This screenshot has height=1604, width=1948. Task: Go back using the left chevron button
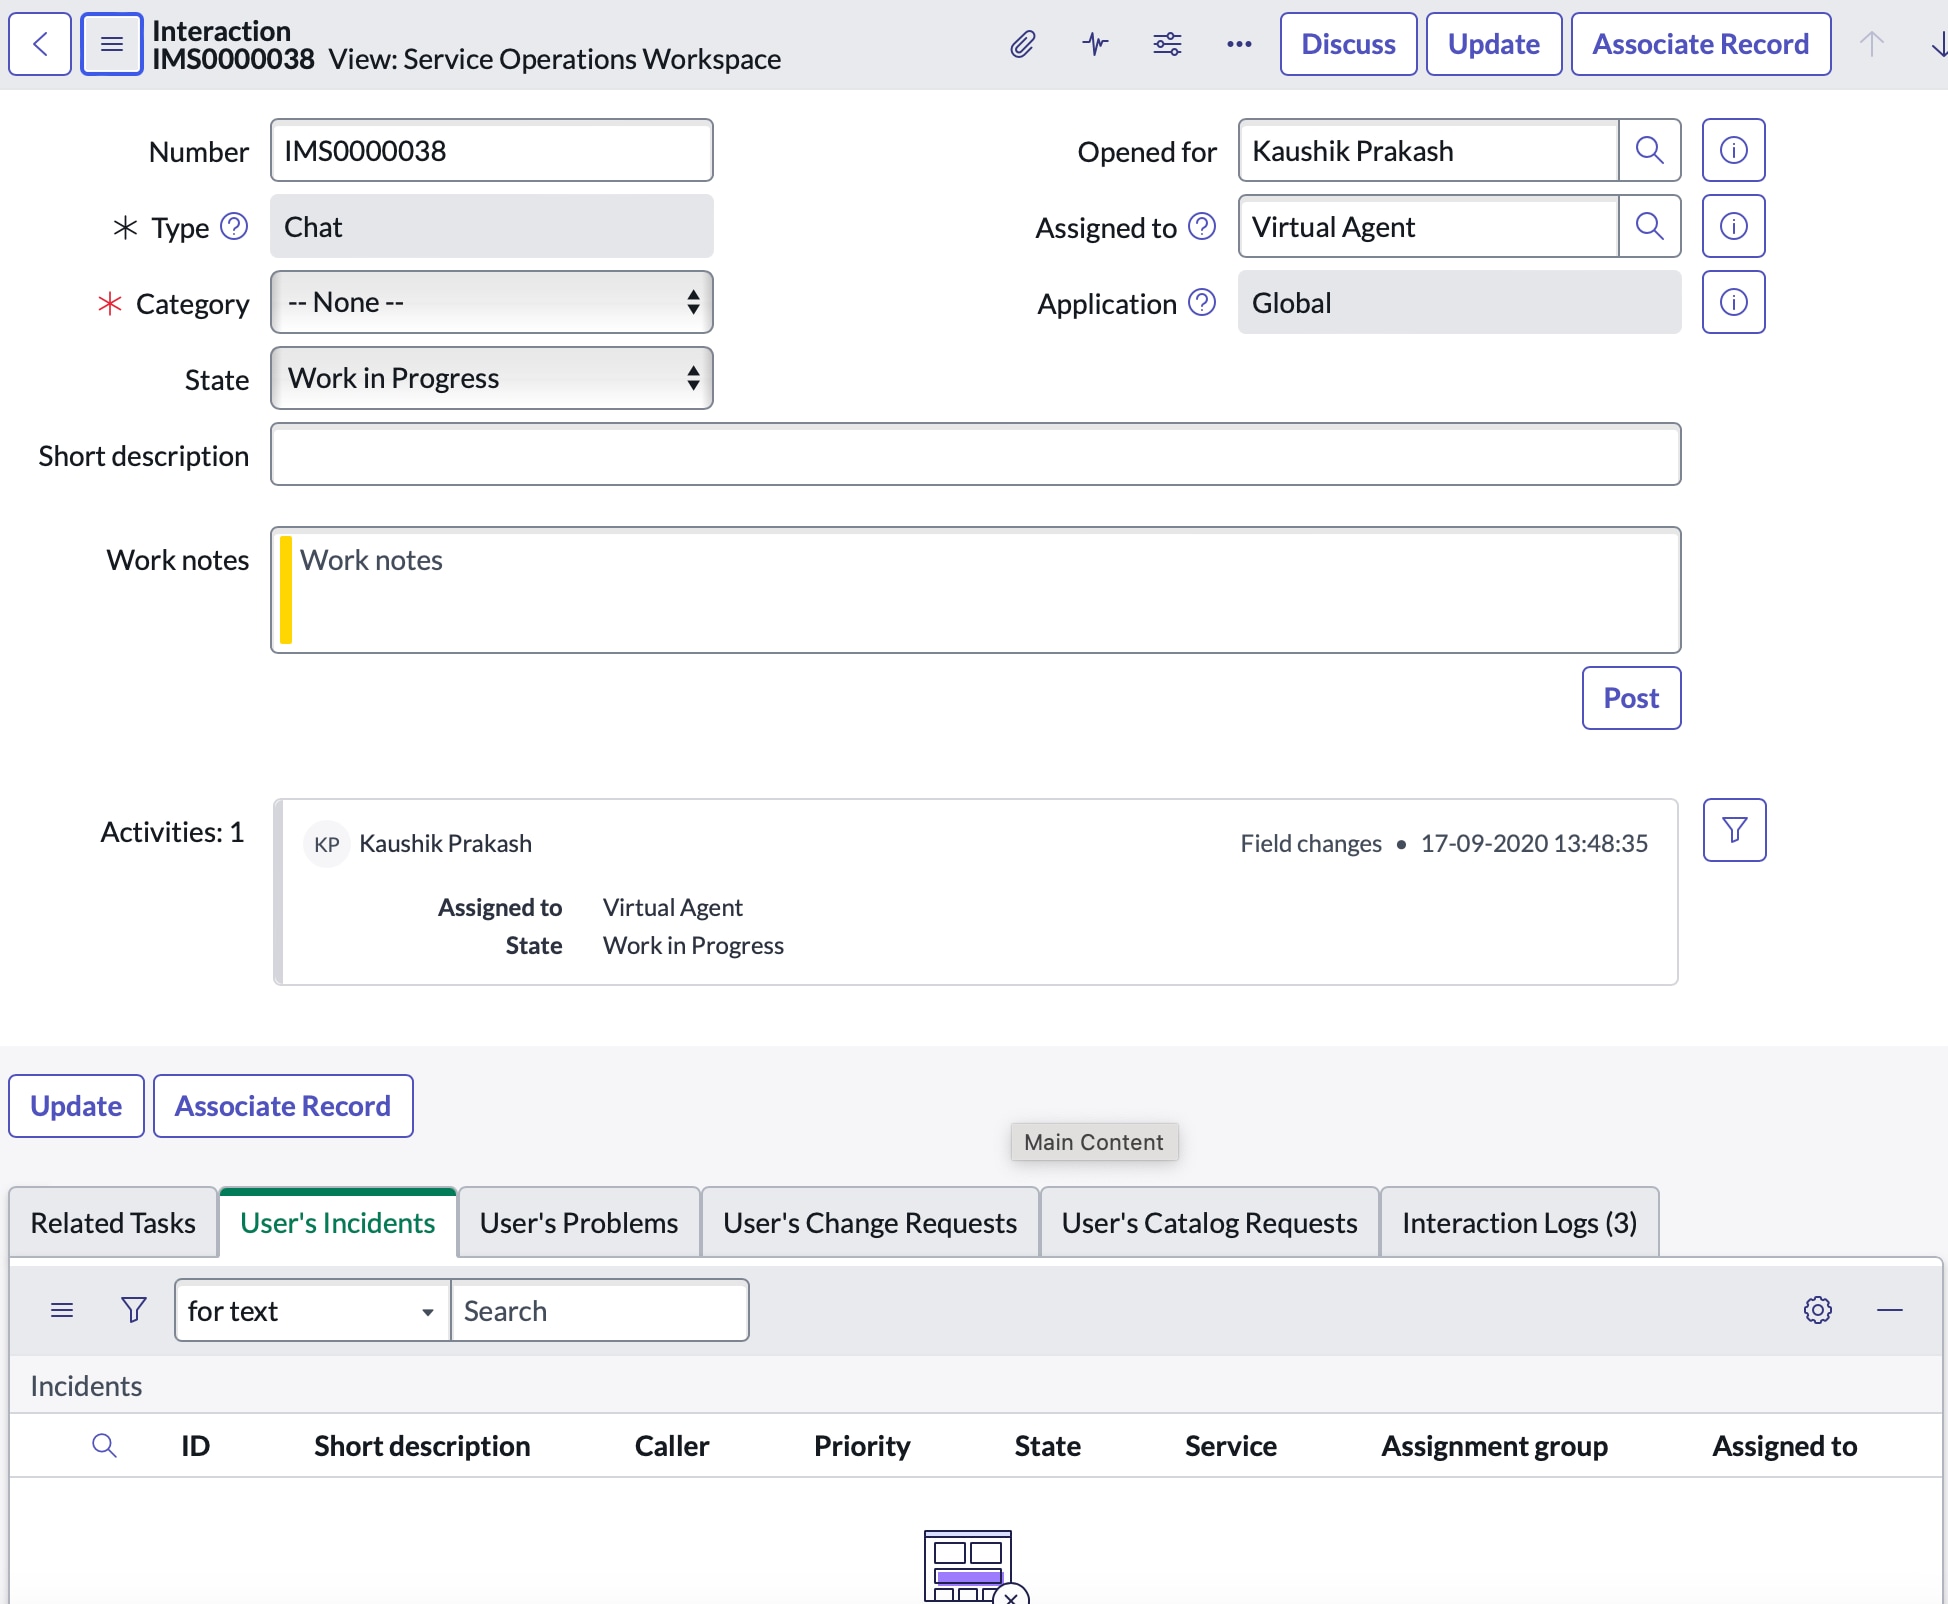[40, 44]
